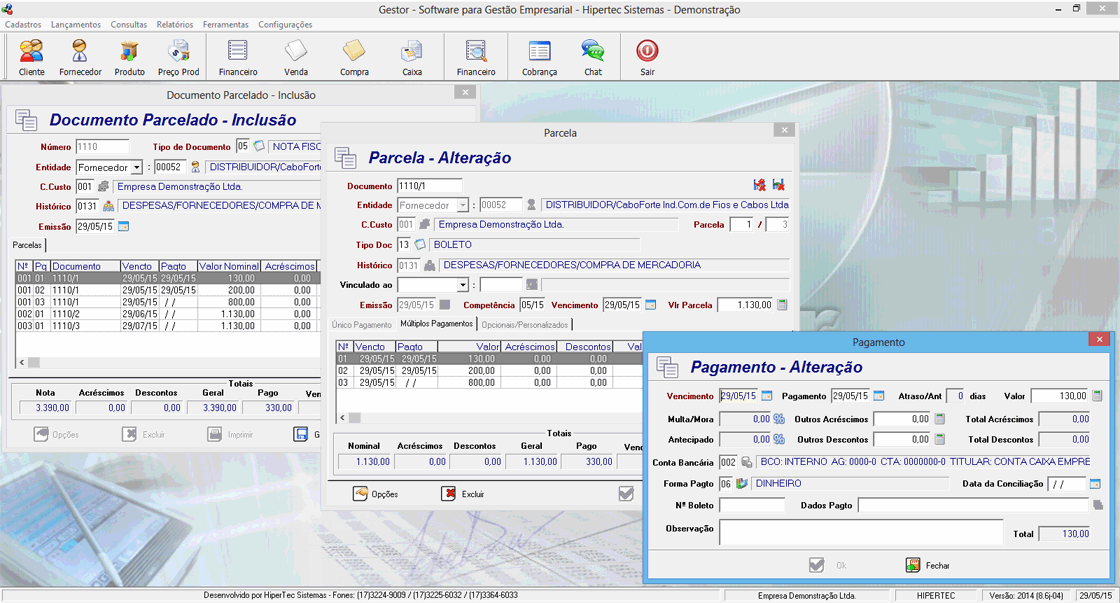Open the Cadastros menu
The width and height of the screenshot is (1120, 603).
23,24
